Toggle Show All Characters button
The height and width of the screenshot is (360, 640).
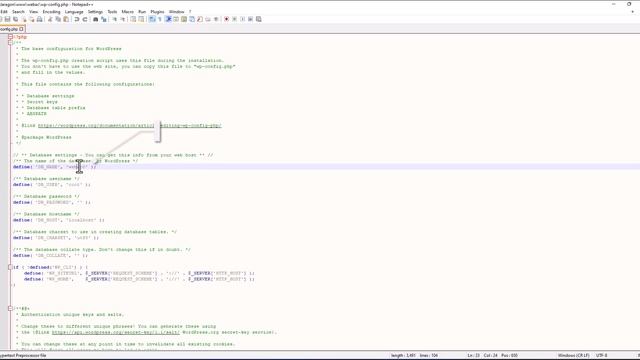(x=160, y=19)
